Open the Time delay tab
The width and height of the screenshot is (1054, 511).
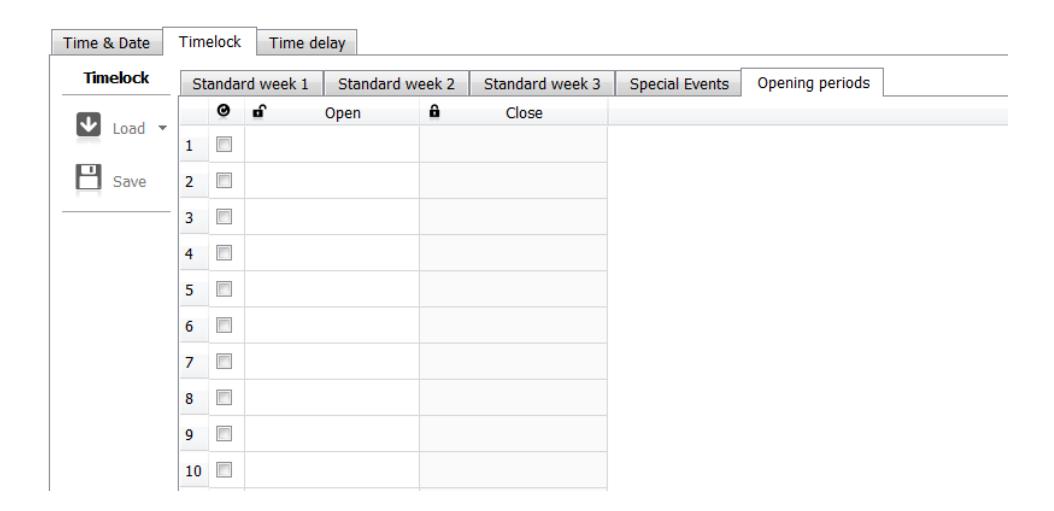click(x=307, y=43)
